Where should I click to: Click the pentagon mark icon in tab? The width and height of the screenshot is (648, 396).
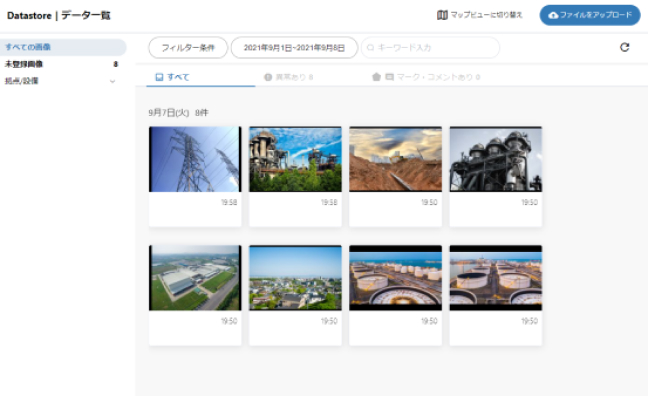(x=376, y=77)
